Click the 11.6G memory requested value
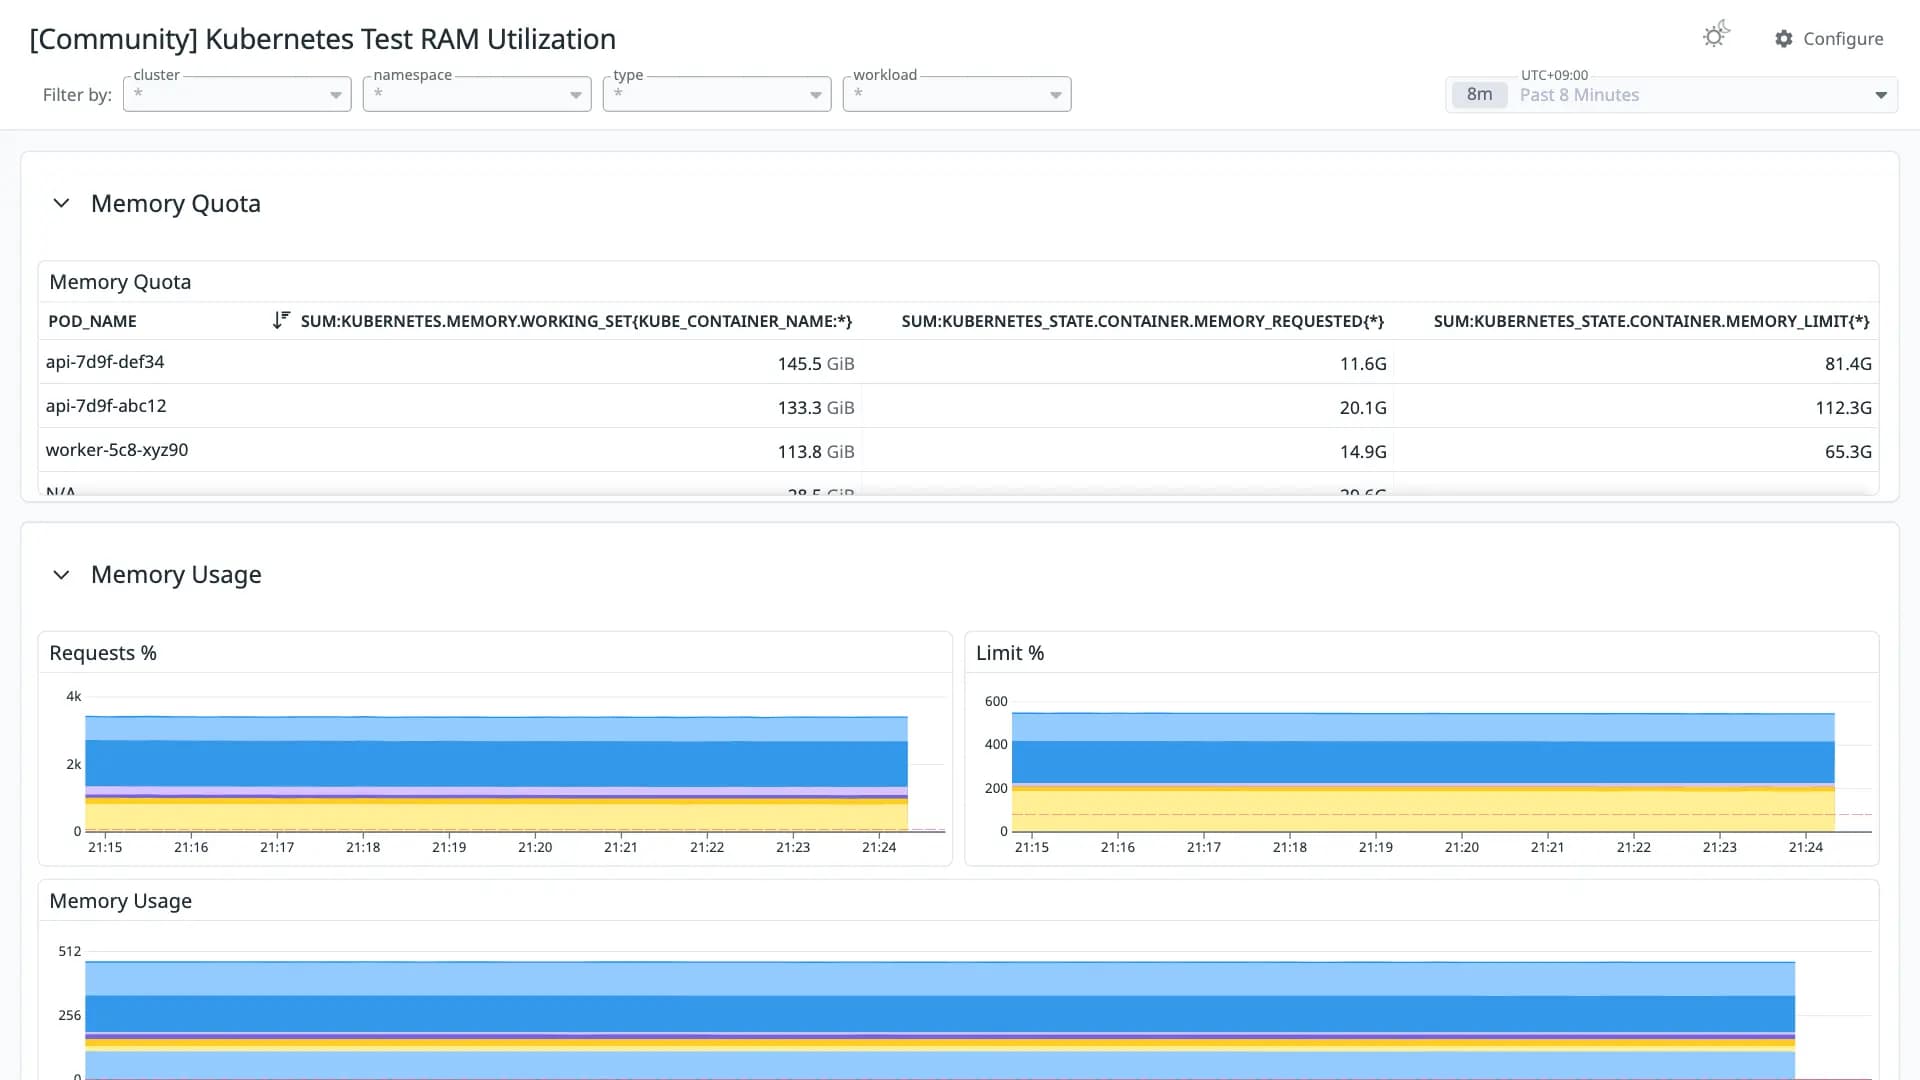 click(1363, 364)
